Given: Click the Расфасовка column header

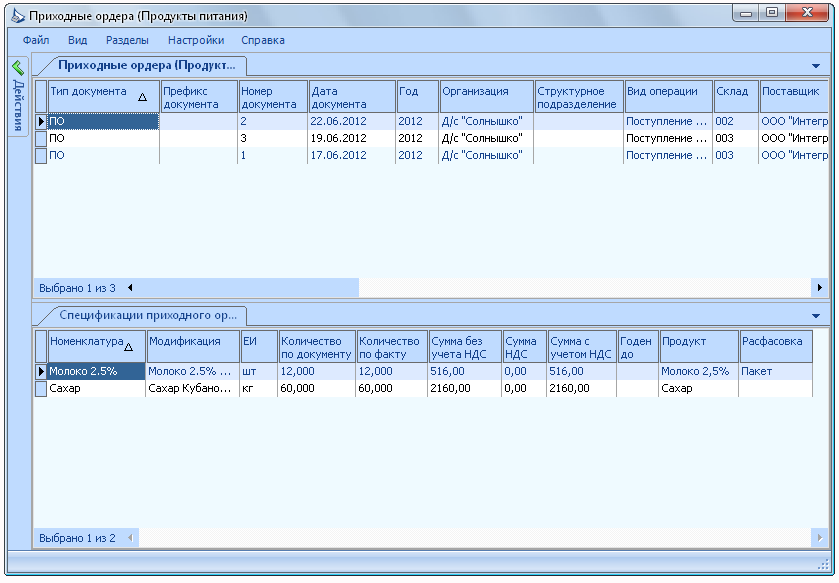Looking at the screenshot, I should [776, 346].
